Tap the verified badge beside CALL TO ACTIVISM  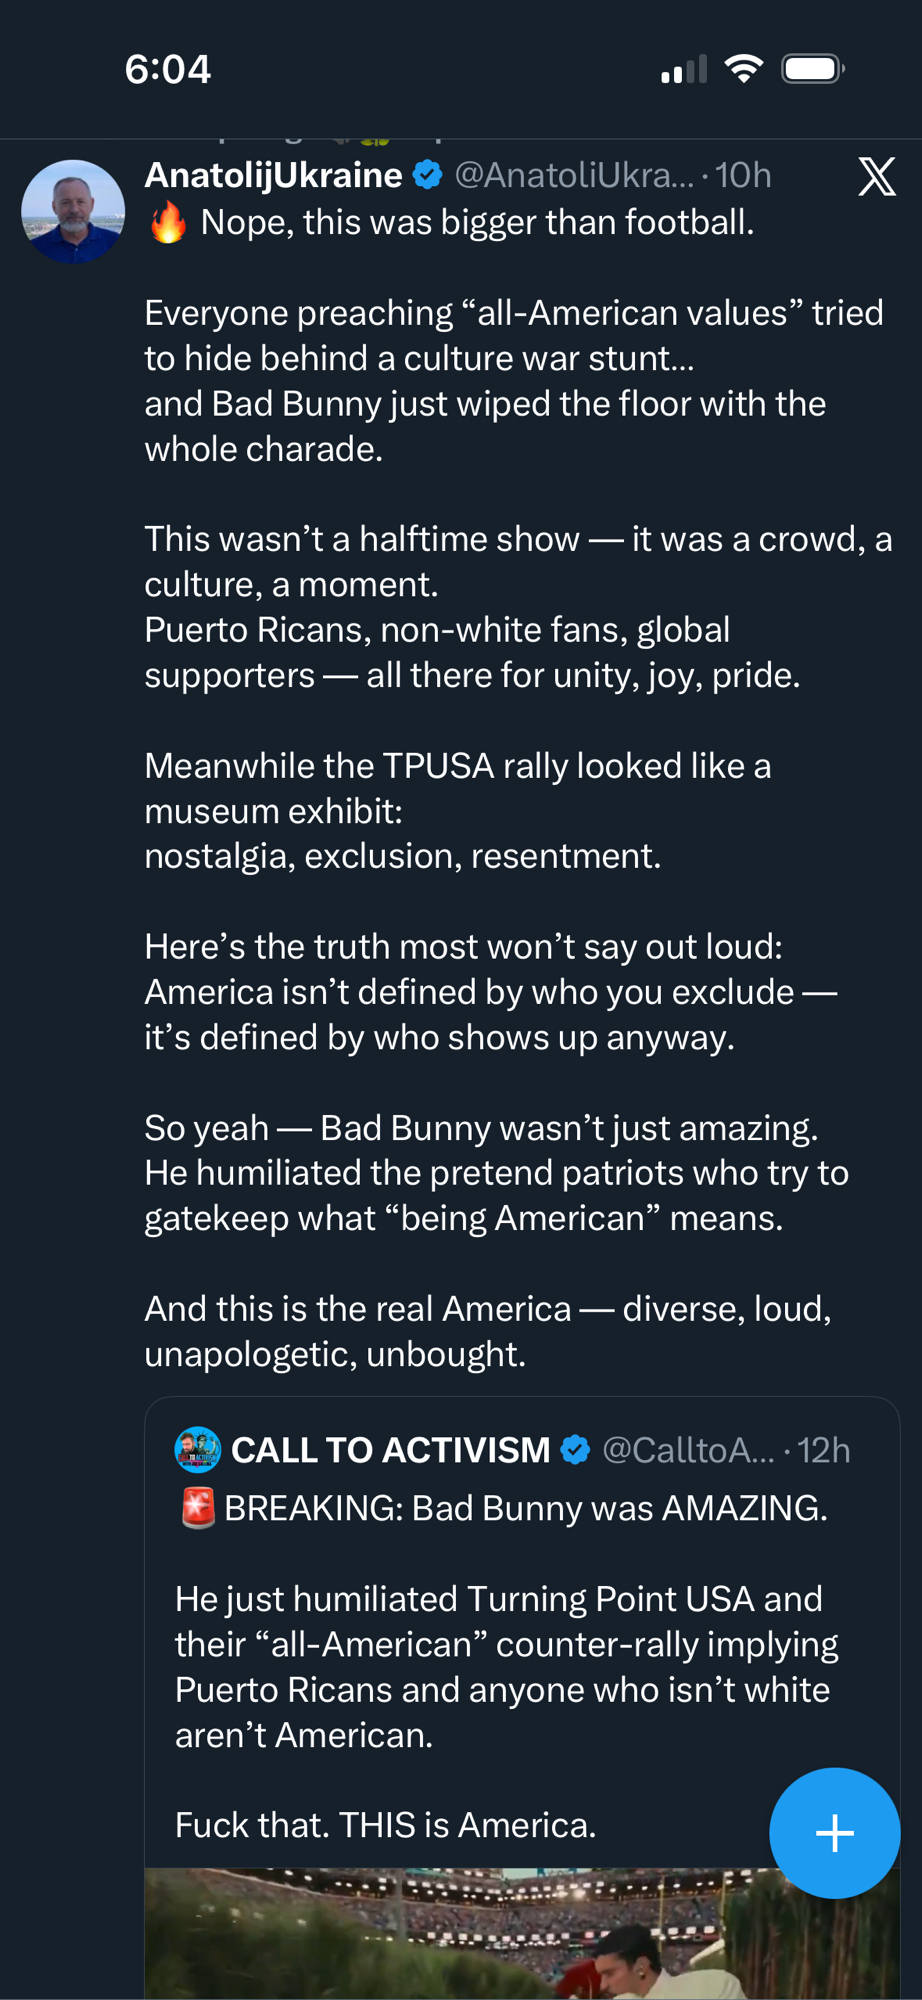click(x=575, y=1450)
